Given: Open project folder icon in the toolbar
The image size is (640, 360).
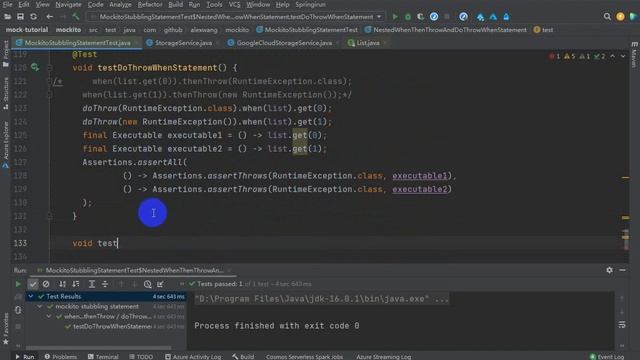Looking at the screenshot, I should 7,17.
